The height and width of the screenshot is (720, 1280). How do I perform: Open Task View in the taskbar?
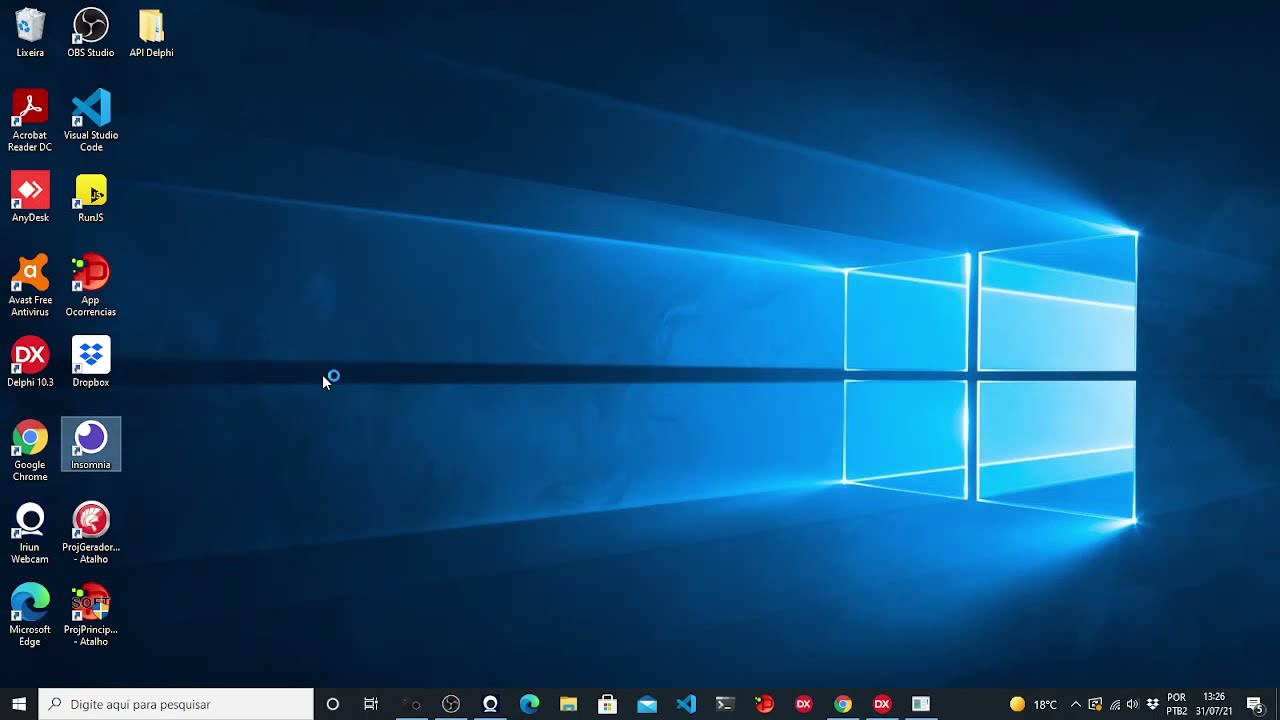point(371,704)
